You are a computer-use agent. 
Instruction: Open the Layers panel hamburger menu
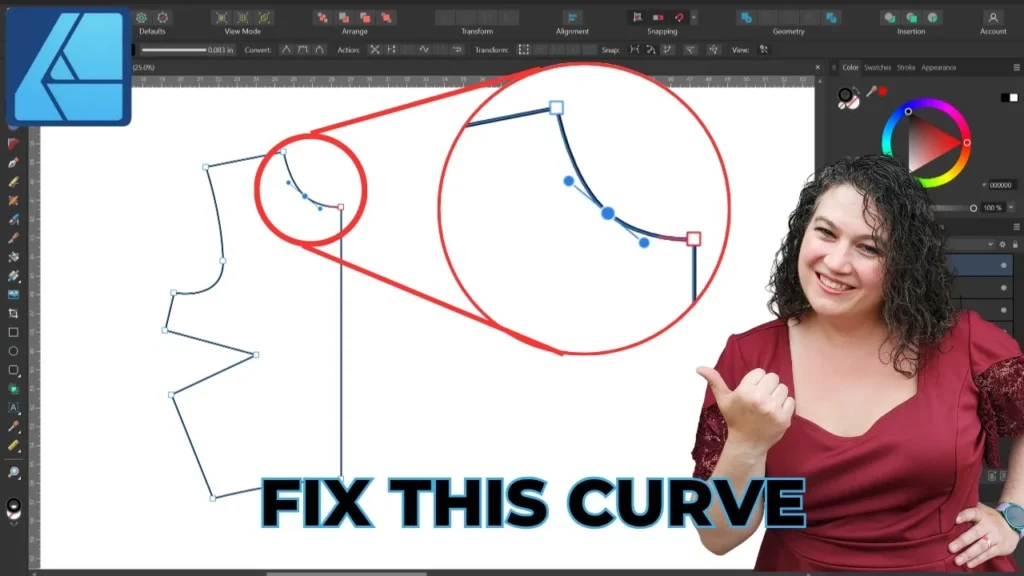coord(1017,227)
